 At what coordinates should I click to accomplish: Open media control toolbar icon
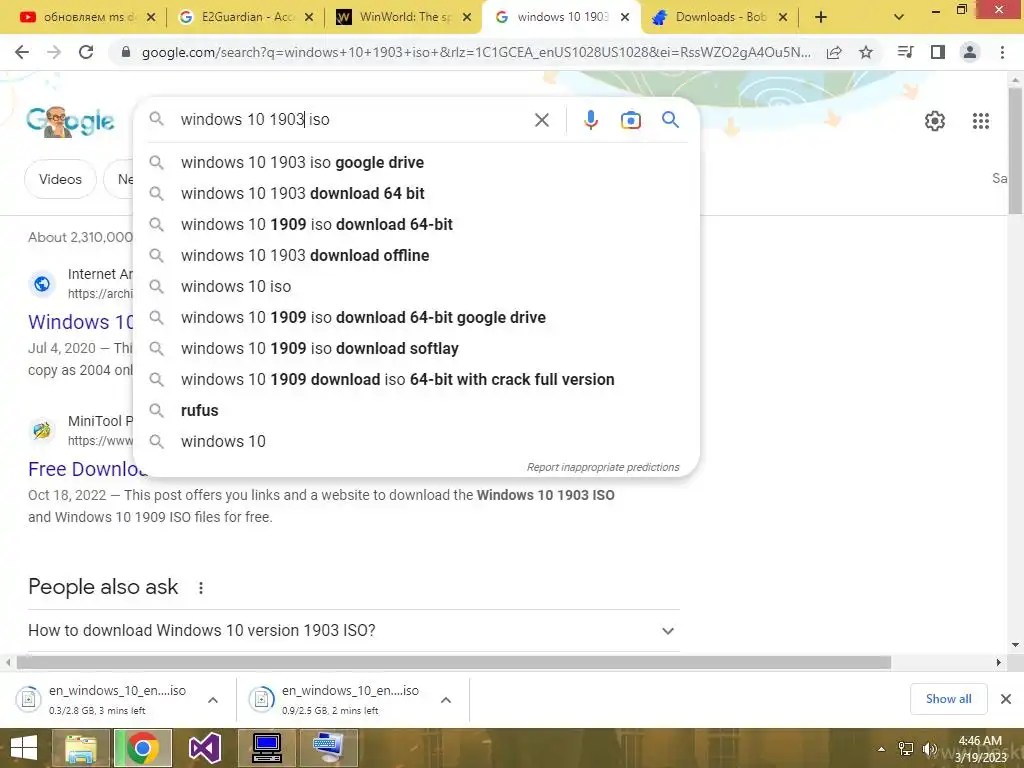pyautogui.click(x=906, y=52)
